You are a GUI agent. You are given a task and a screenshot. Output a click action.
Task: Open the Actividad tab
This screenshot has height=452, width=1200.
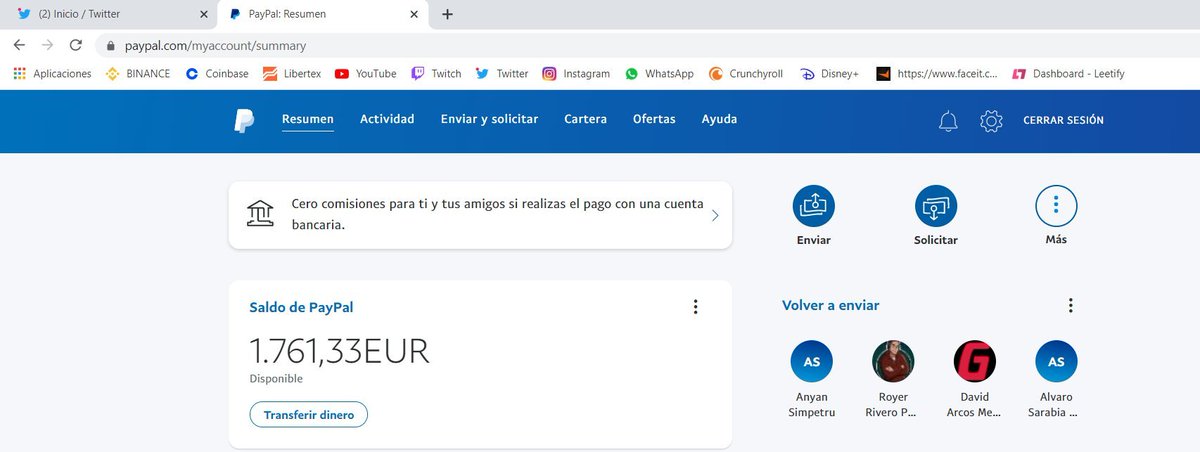[387, 119]
